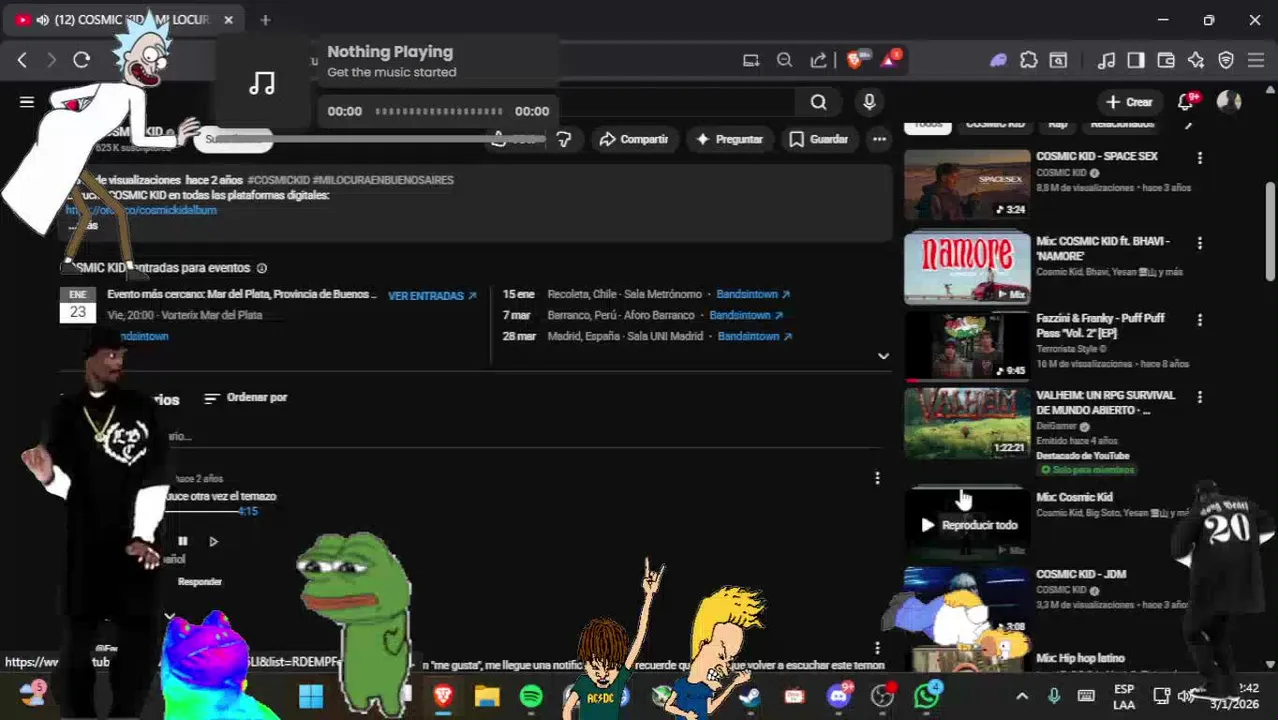The image size is (1278, 720).
Task: Click the Compartir button
Action: [633, 139]
